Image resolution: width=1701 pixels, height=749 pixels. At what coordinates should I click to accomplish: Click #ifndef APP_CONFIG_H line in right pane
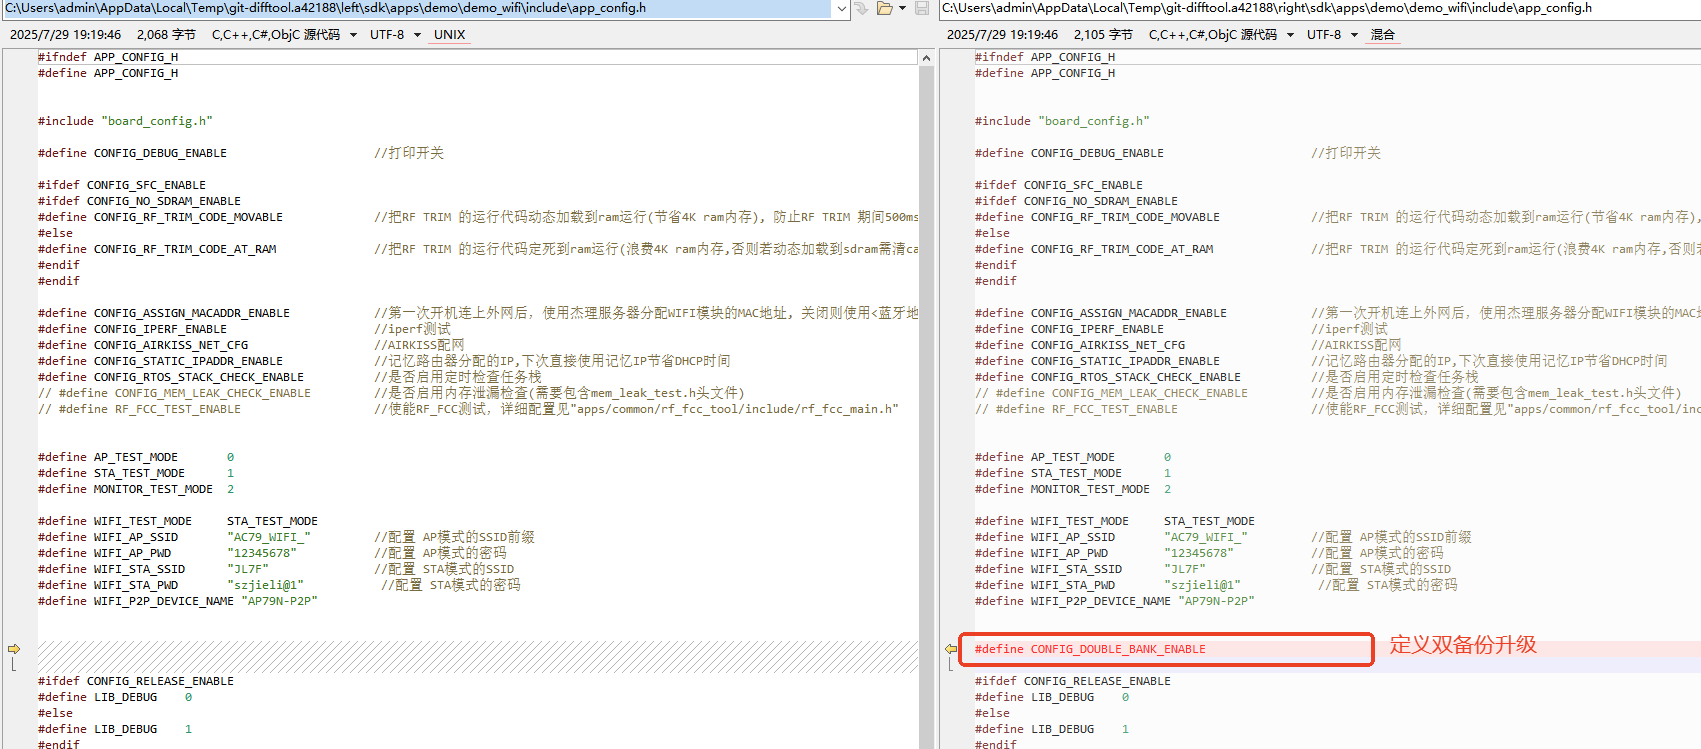(1045, 57)
